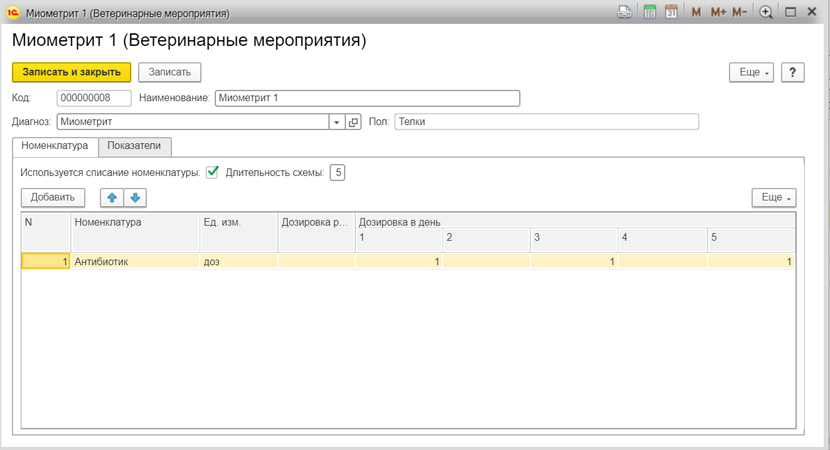Click the M memory button

(x=696, y=12)
